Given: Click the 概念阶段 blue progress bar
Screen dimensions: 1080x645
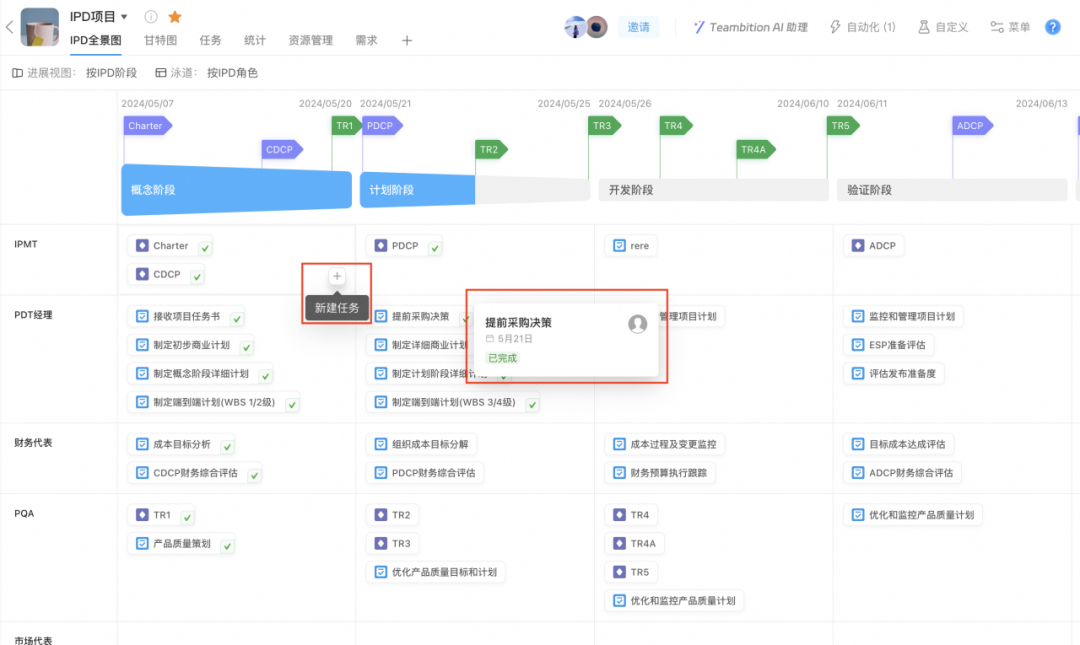Looking at the screenshot, I should pos(236,190).
